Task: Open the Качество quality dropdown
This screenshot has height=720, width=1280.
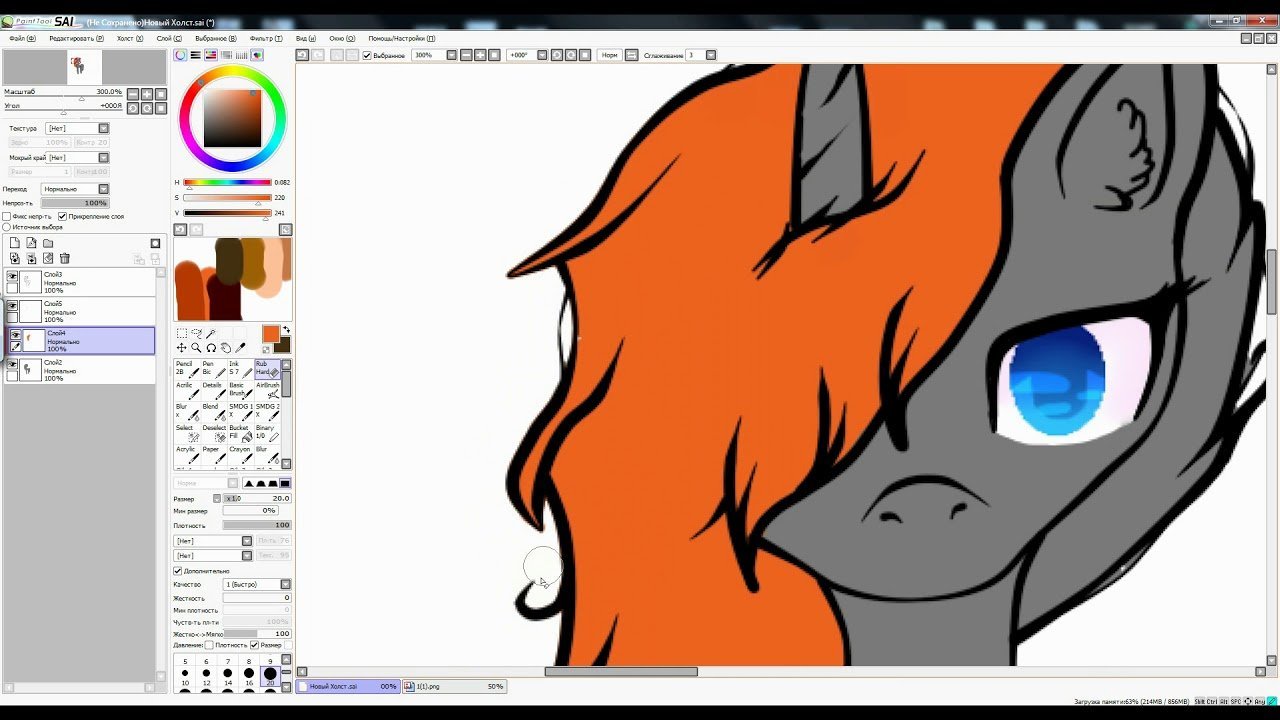Action: [x=257, y=584]
